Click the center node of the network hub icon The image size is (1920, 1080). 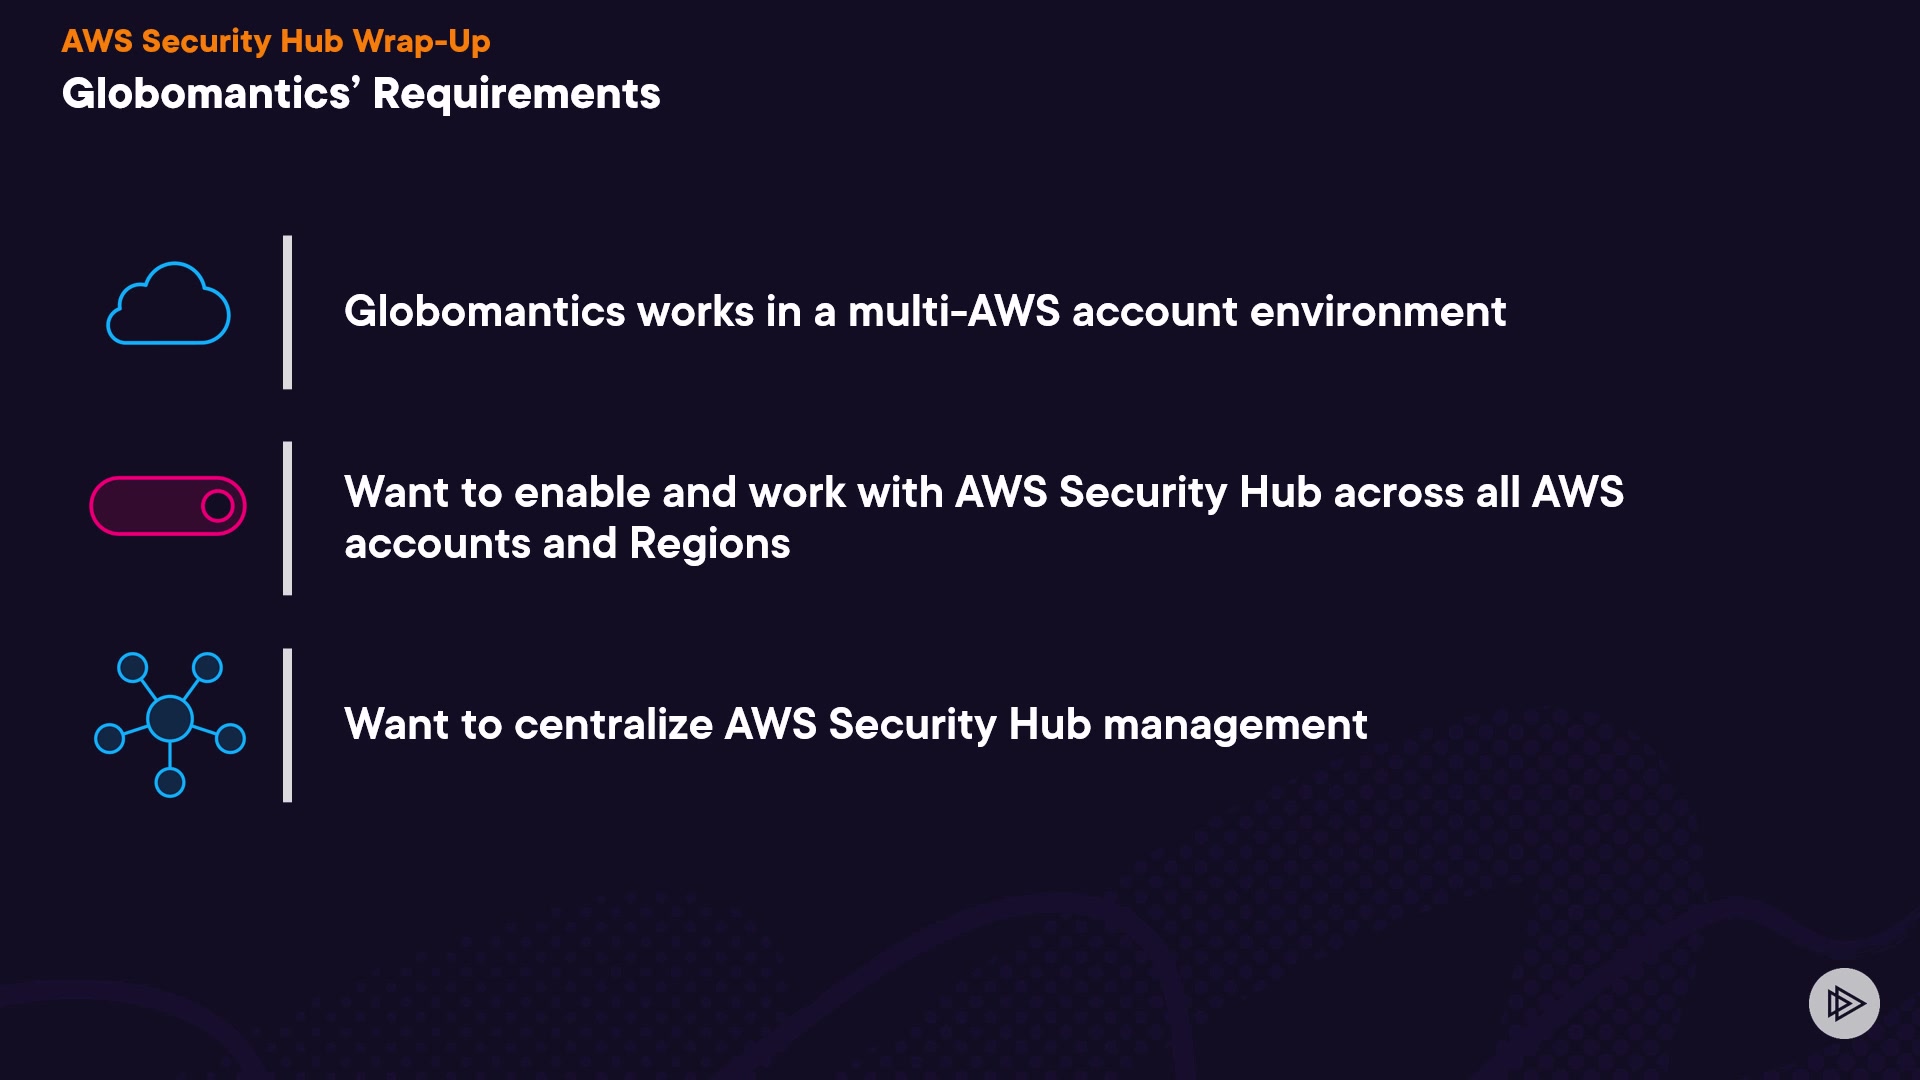coord(170,717)
